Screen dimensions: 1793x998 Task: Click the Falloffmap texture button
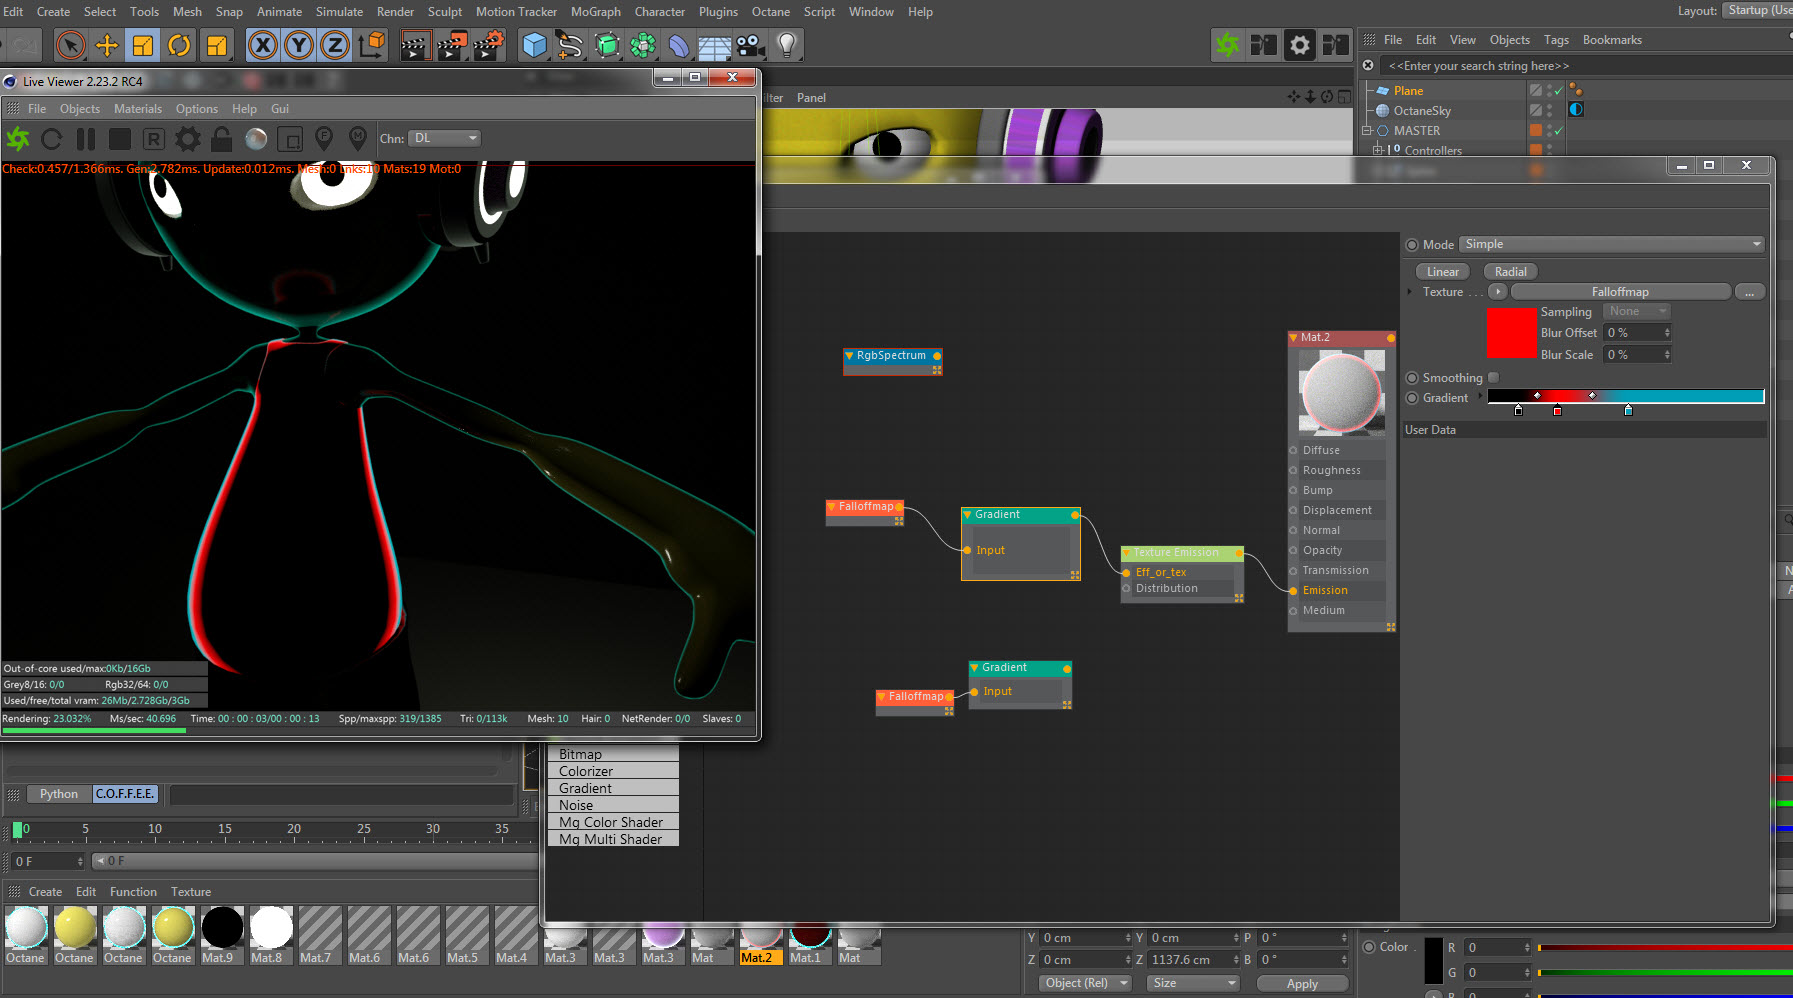1620,292
